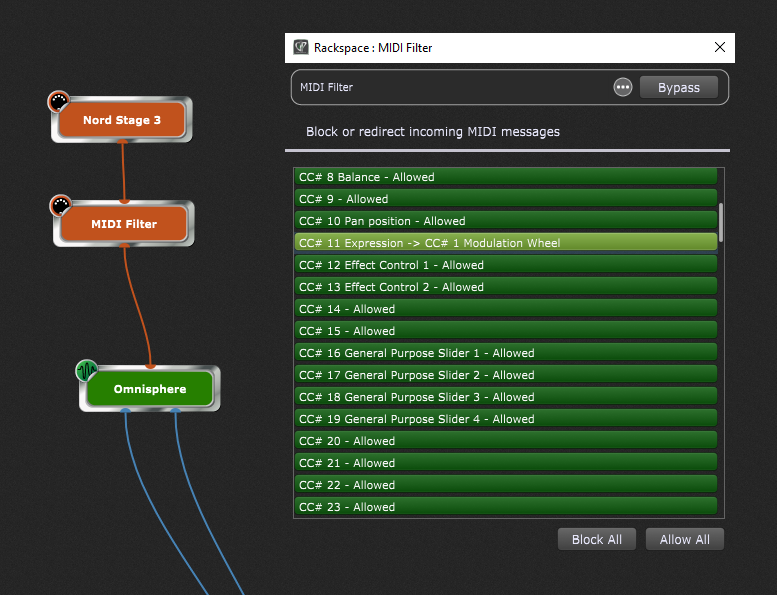The image size is (777, 595).
Task: Open the three-dots options menu beside Bypass
Action: pos(623,88)
